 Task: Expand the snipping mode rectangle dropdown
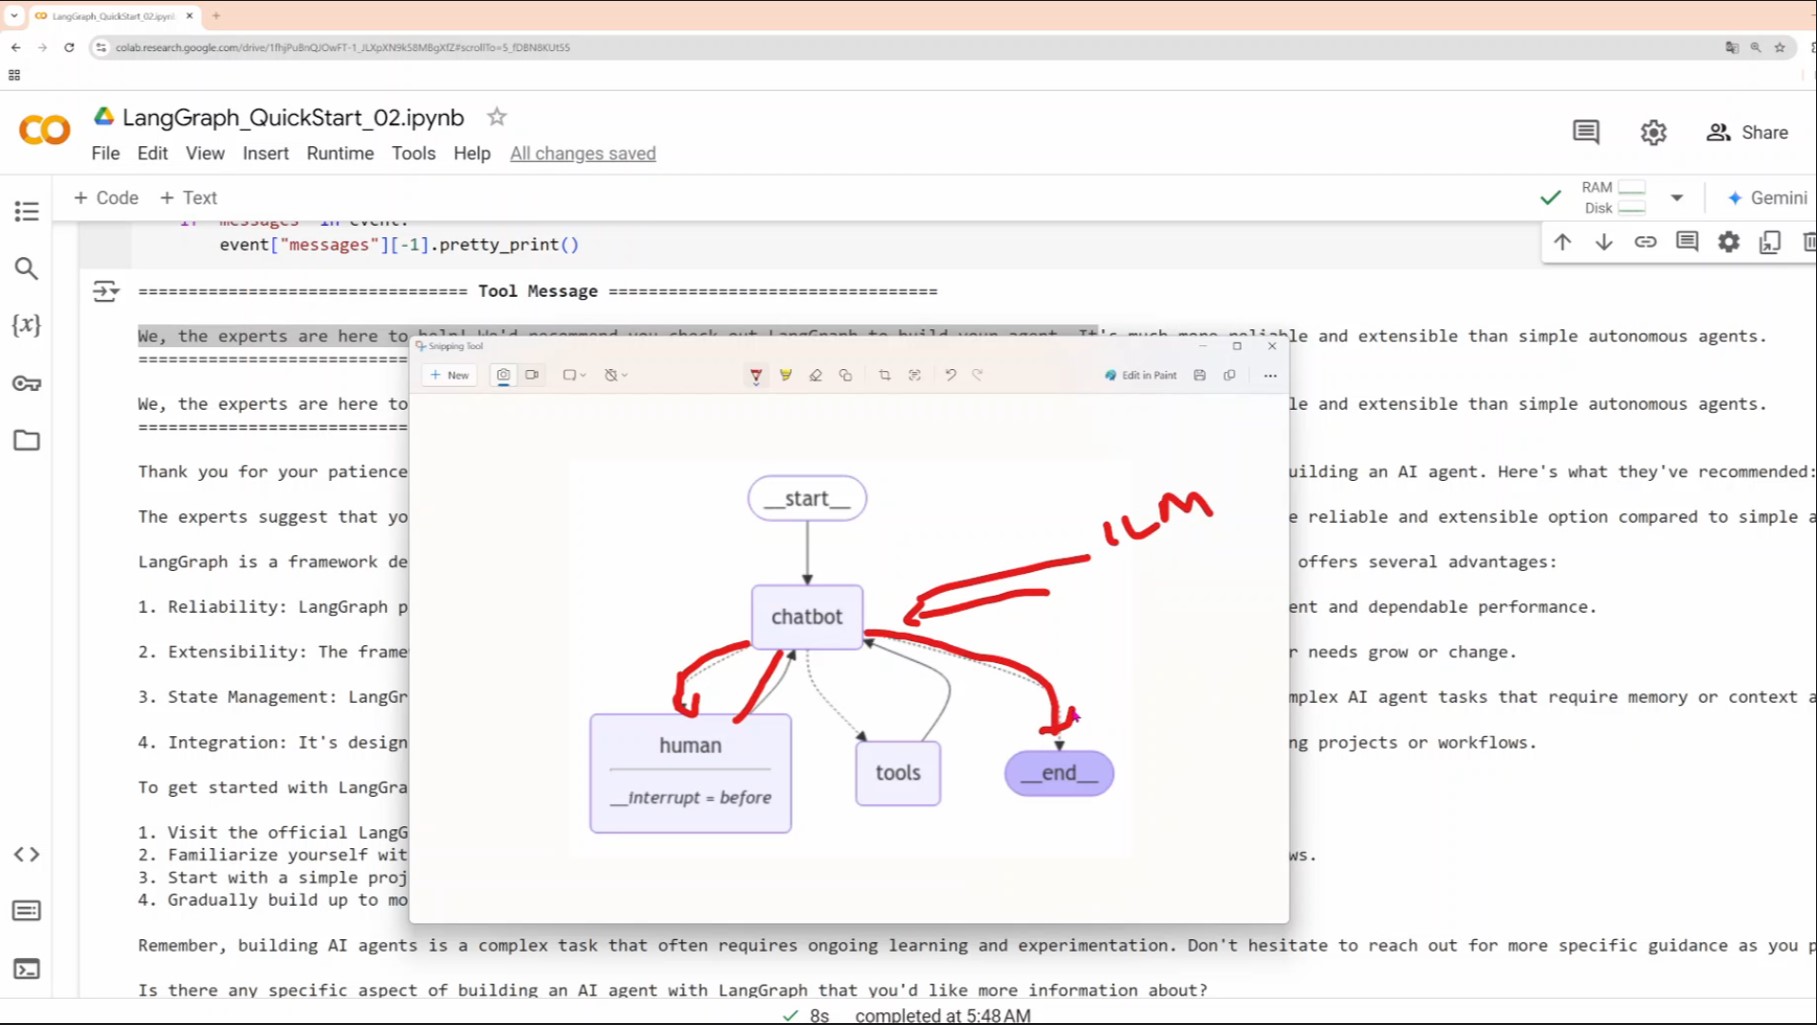point(574,375)
